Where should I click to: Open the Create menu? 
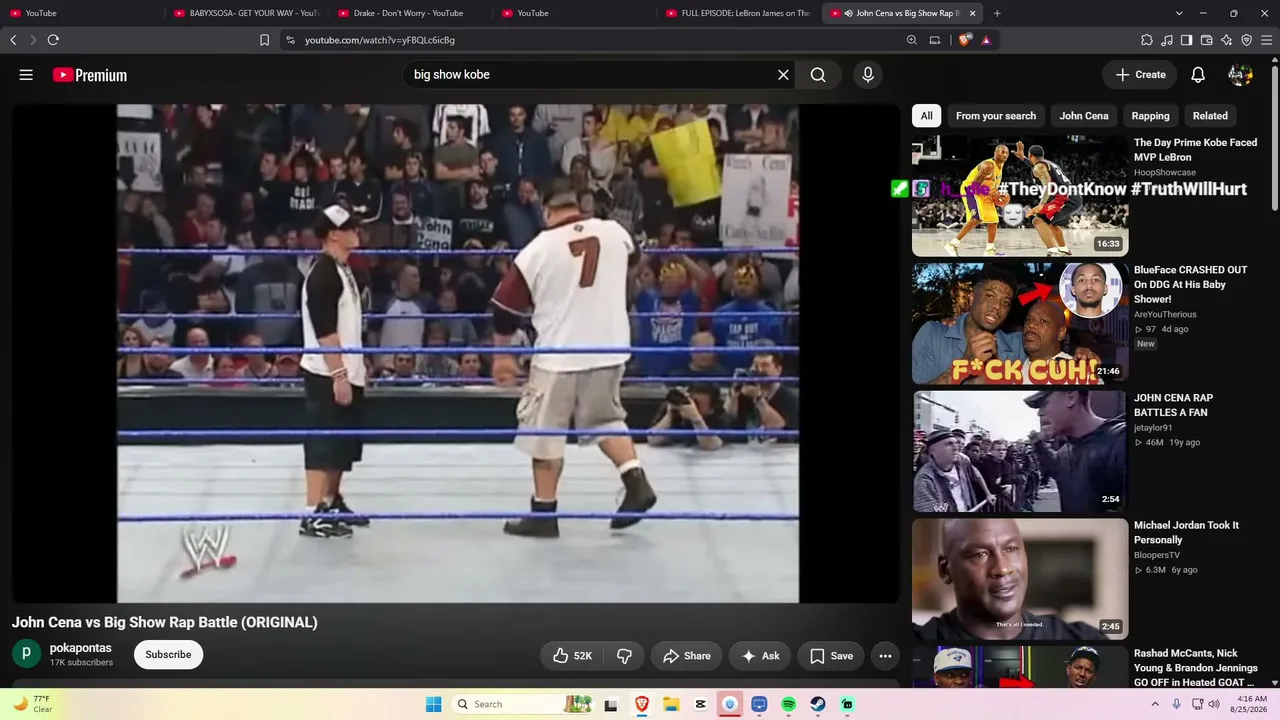(x=1140, y=75)
